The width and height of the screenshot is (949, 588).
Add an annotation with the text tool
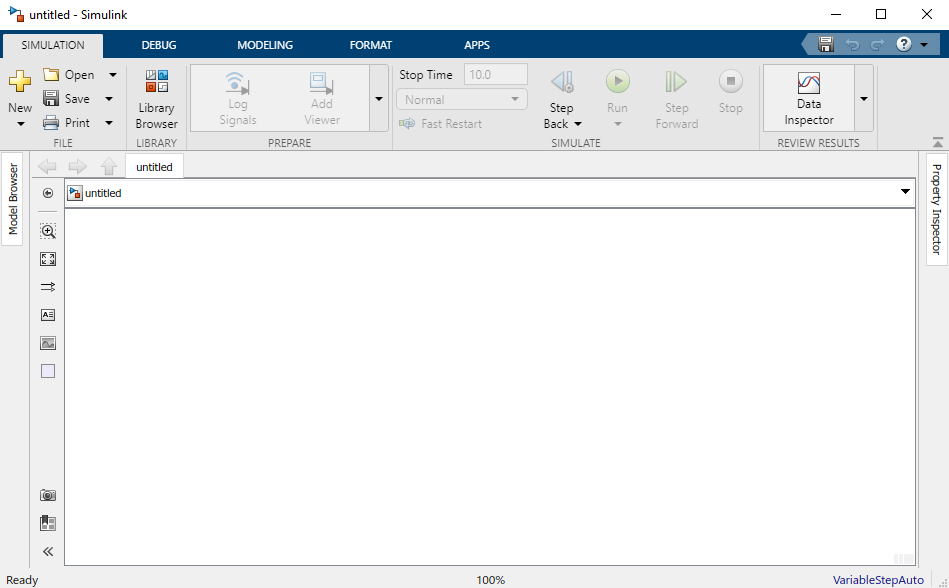pos(48,315)
